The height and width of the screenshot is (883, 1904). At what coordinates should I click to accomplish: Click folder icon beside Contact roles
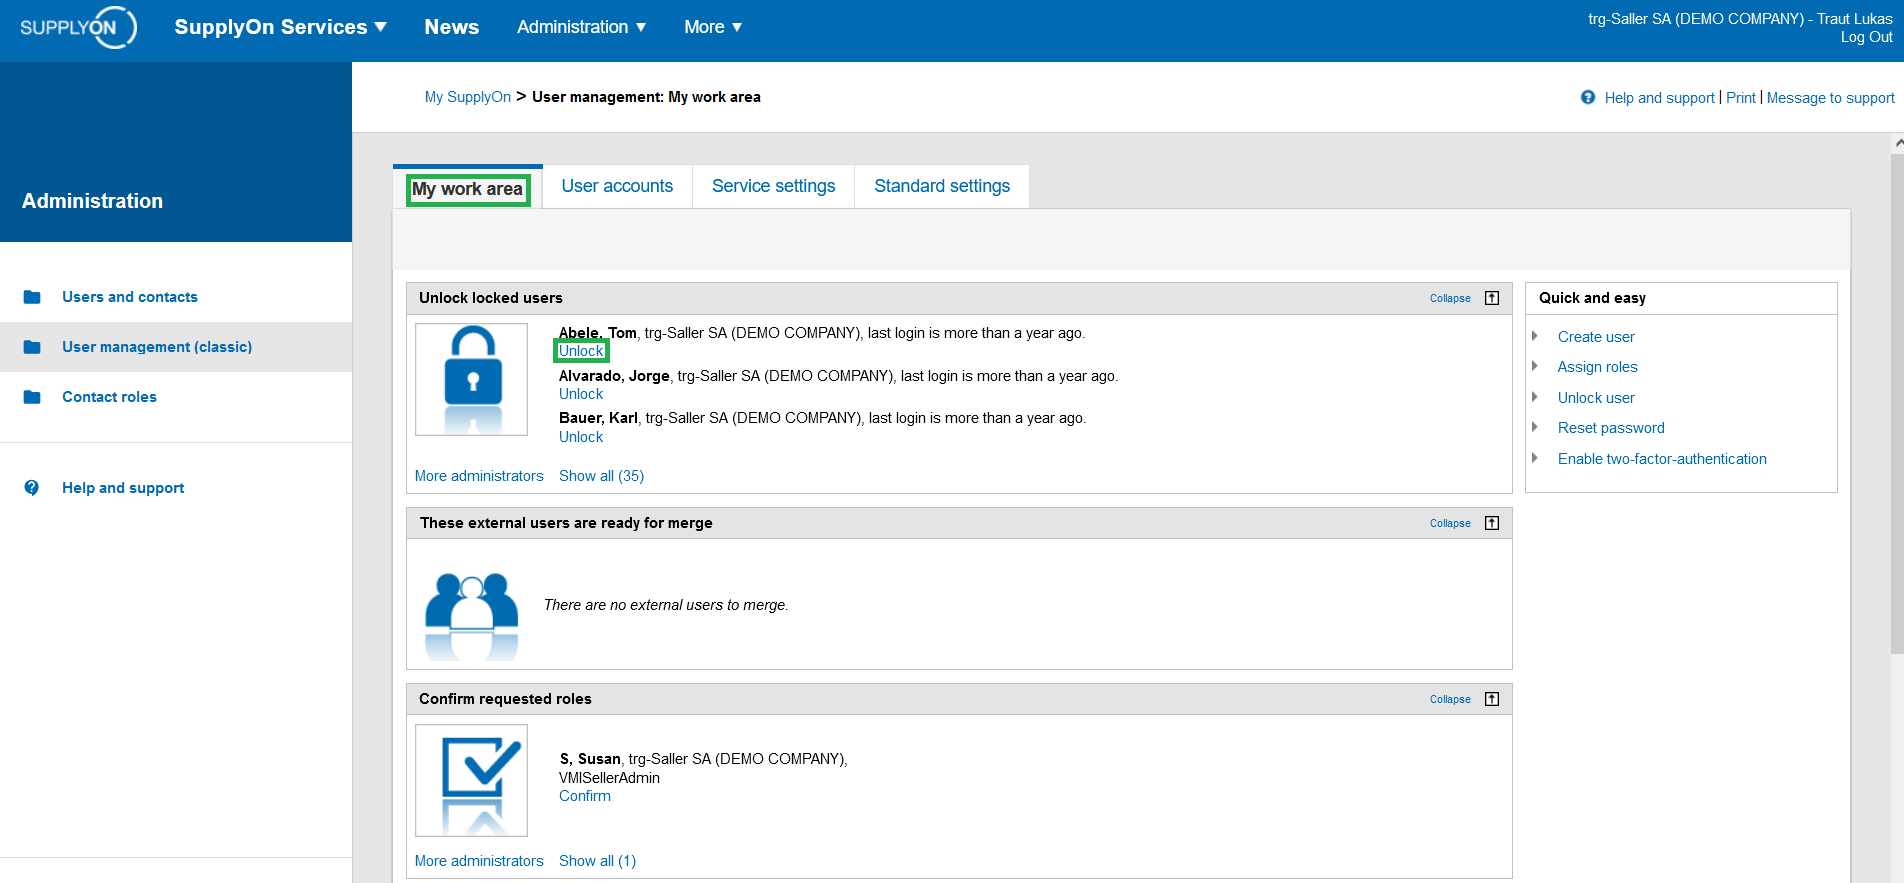tap(32, 397)
